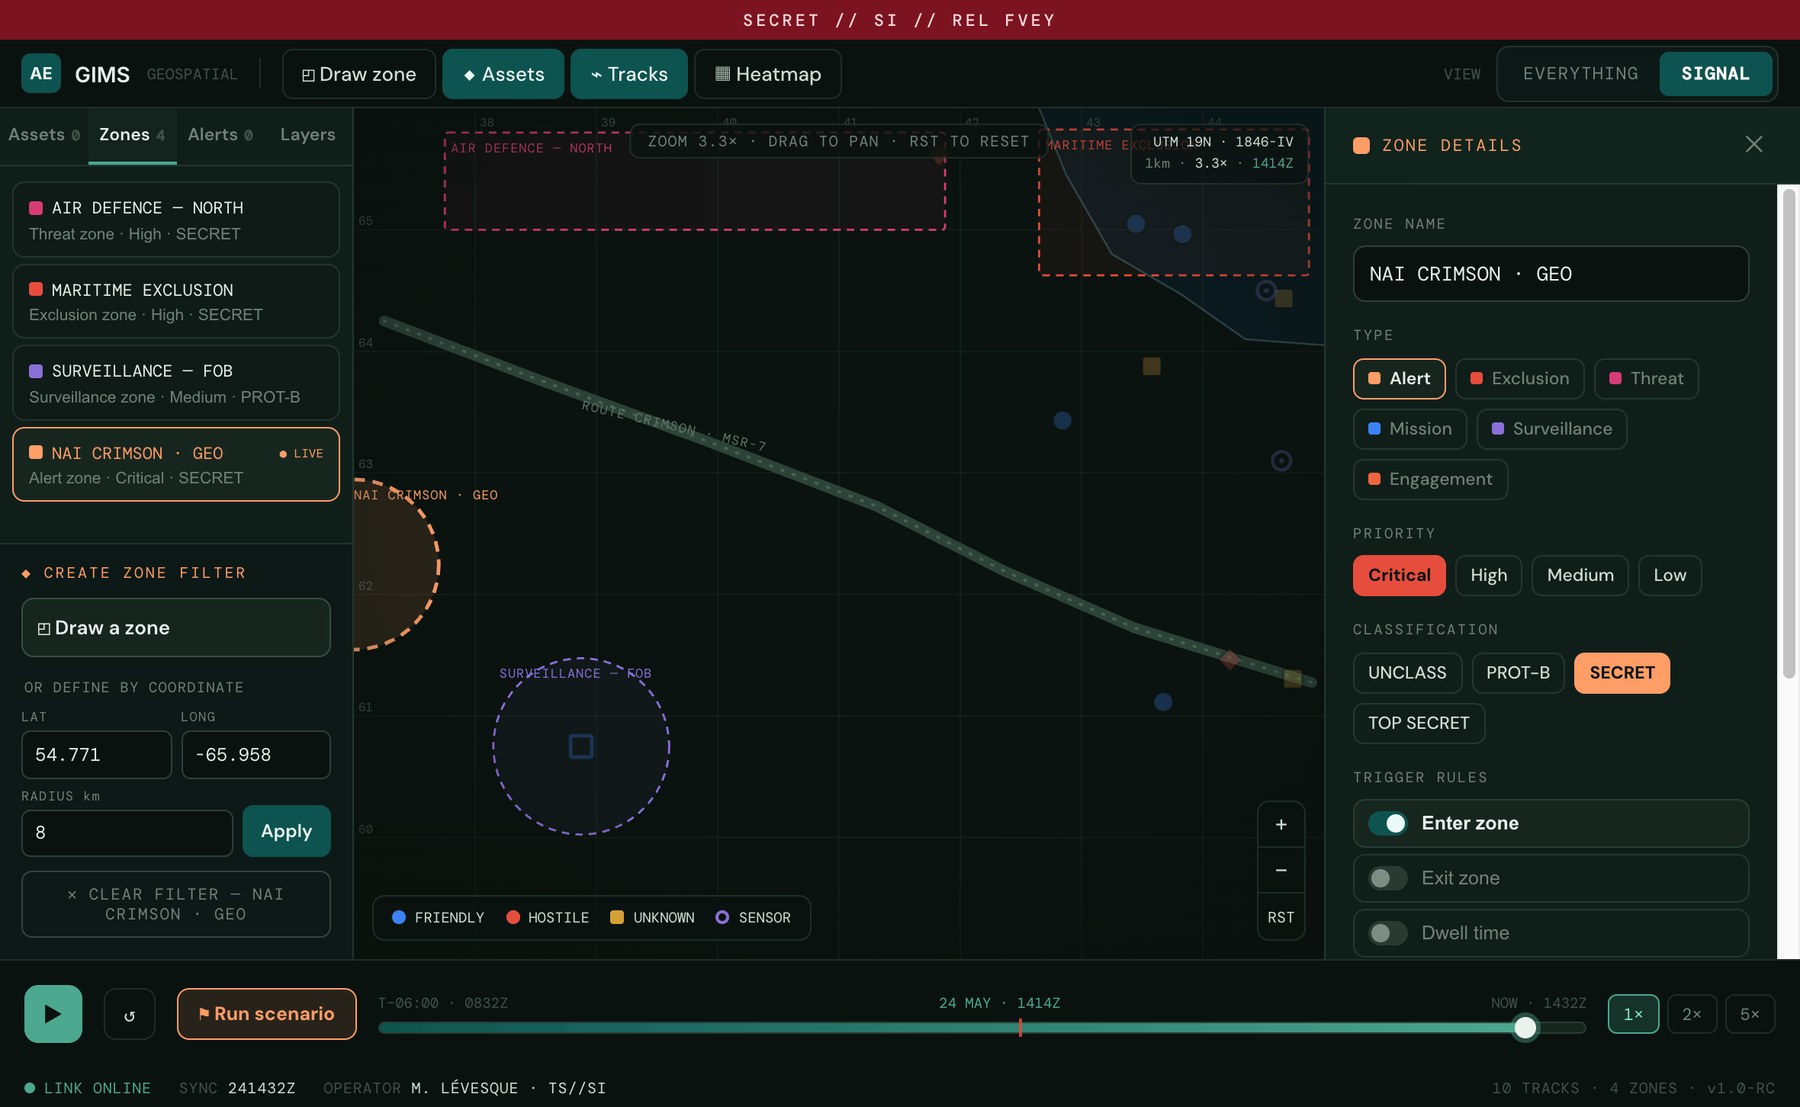
Task: Set classification to PROT-B
Action: pos(1518,673)
